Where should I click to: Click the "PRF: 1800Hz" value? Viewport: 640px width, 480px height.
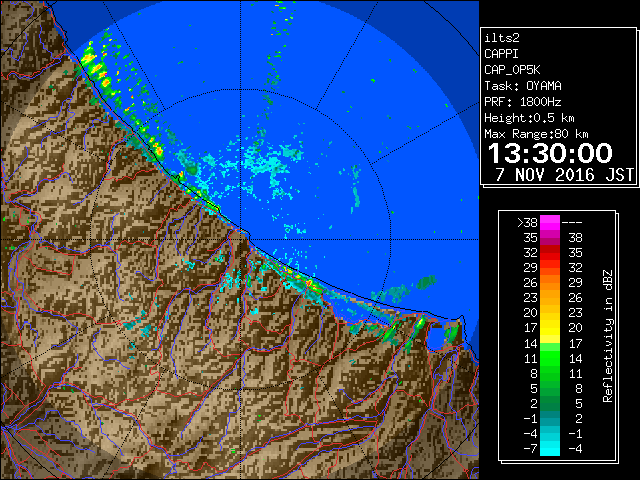[523, 102]
